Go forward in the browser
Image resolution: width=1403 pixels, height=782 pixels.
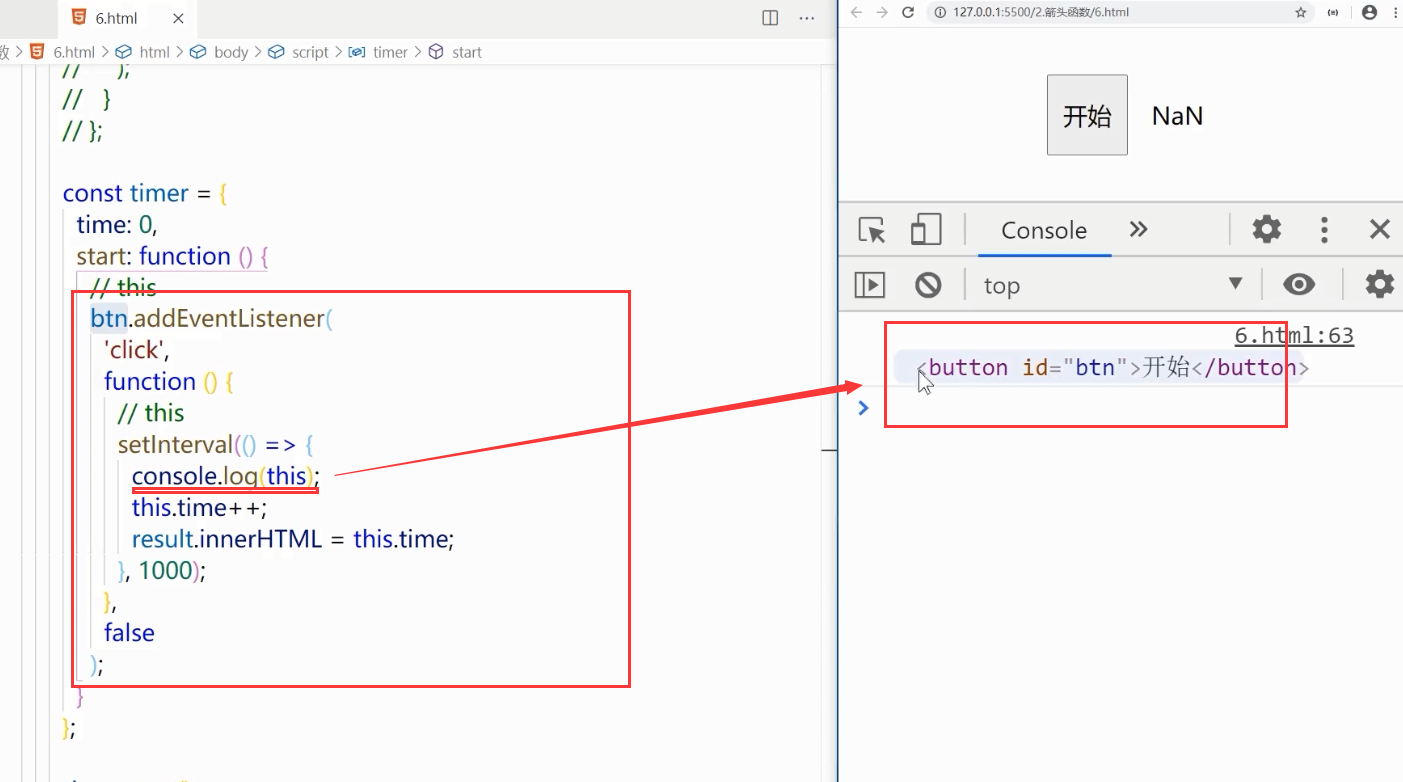coord(882,12)
